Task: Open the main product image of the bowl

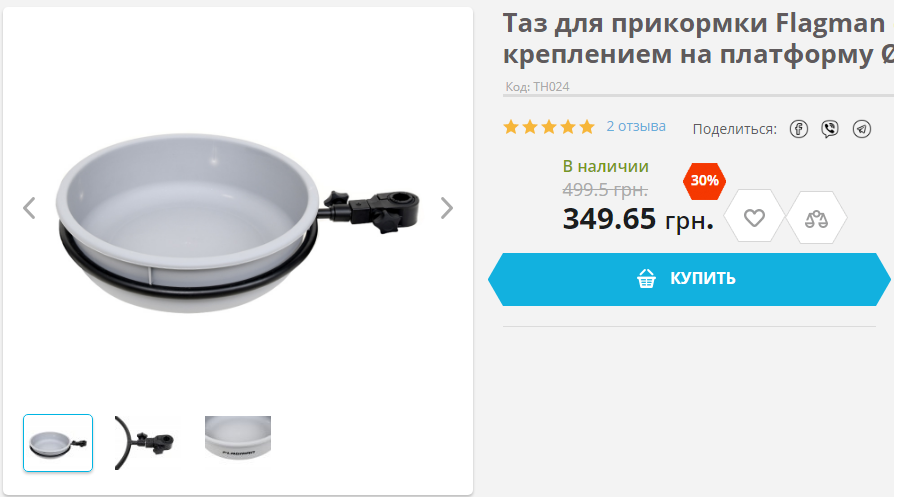Action: tap(238, 223)
